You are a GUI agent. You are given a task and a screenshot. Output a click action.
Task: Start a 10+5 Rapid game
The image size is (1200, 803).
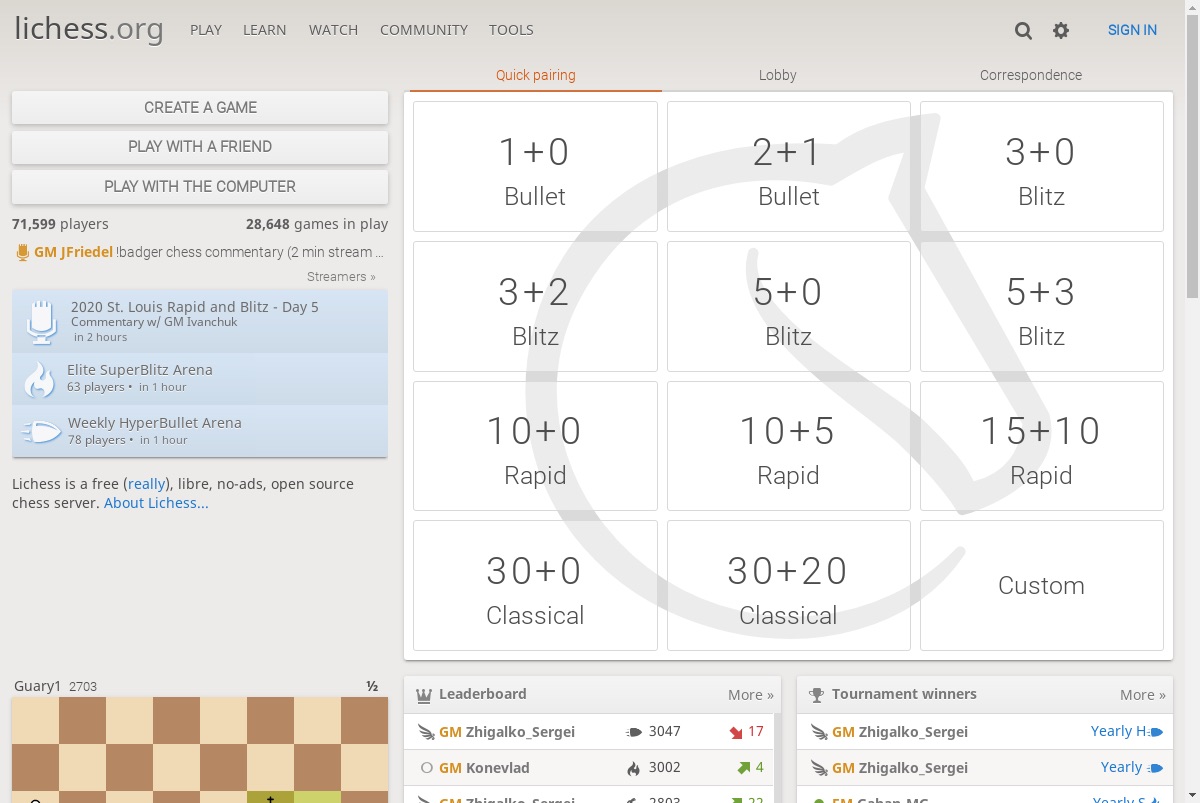pyautogui.click(x=789, y=446)
